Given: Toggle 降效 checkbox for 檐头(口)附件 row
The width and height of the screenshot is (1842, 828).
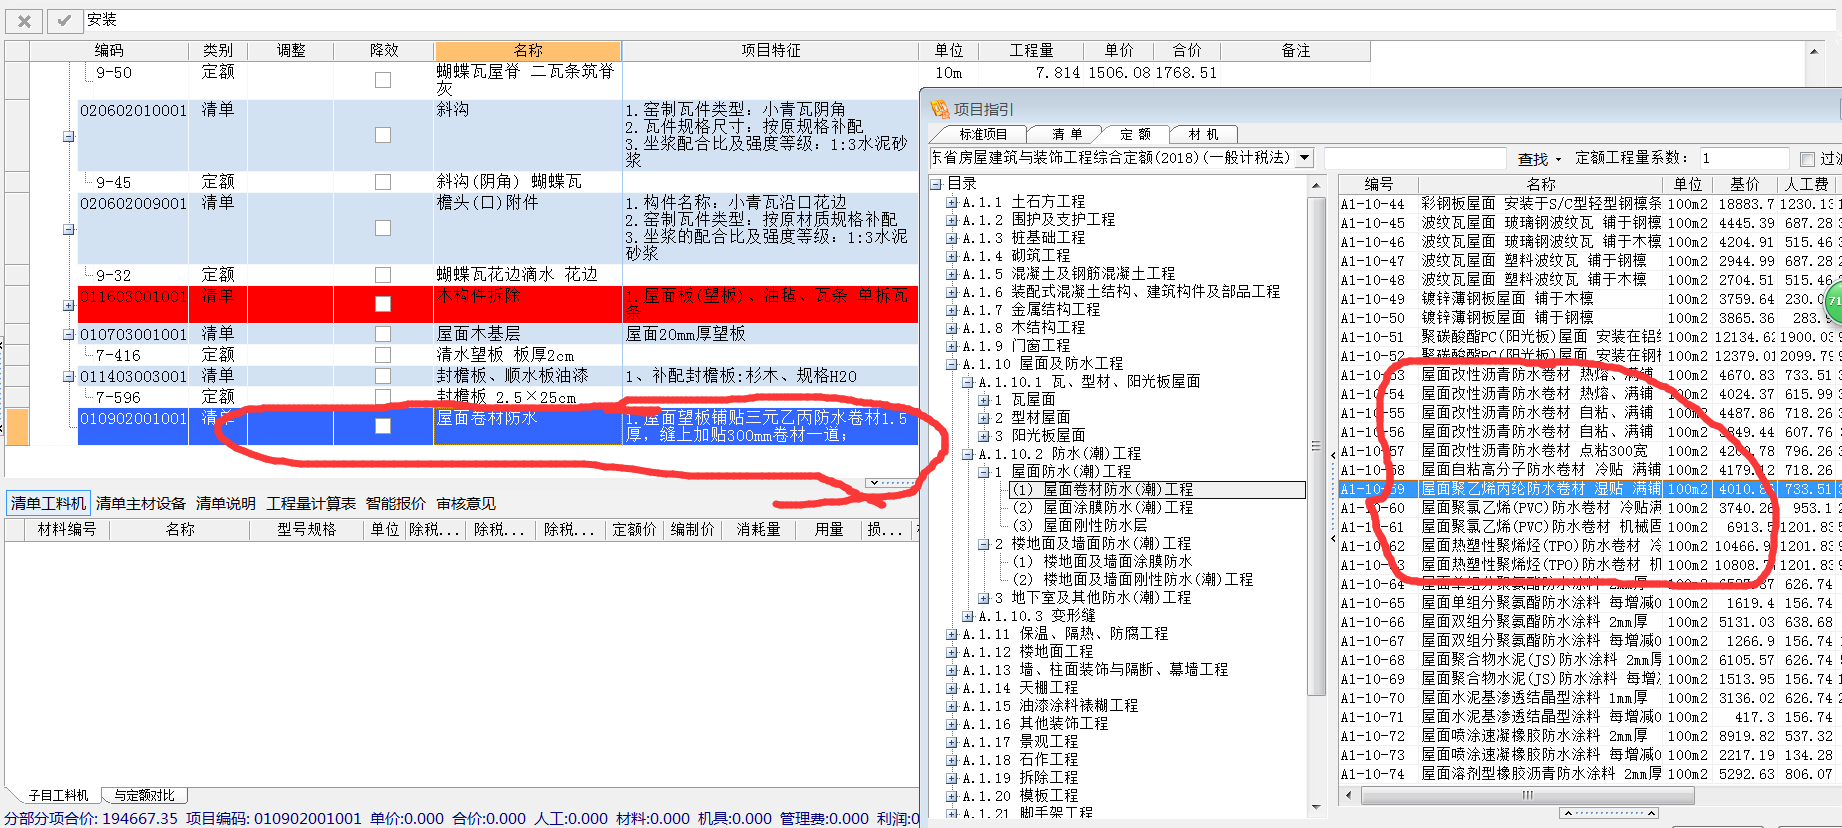Looking at the screenshot, I should (383, 228).
